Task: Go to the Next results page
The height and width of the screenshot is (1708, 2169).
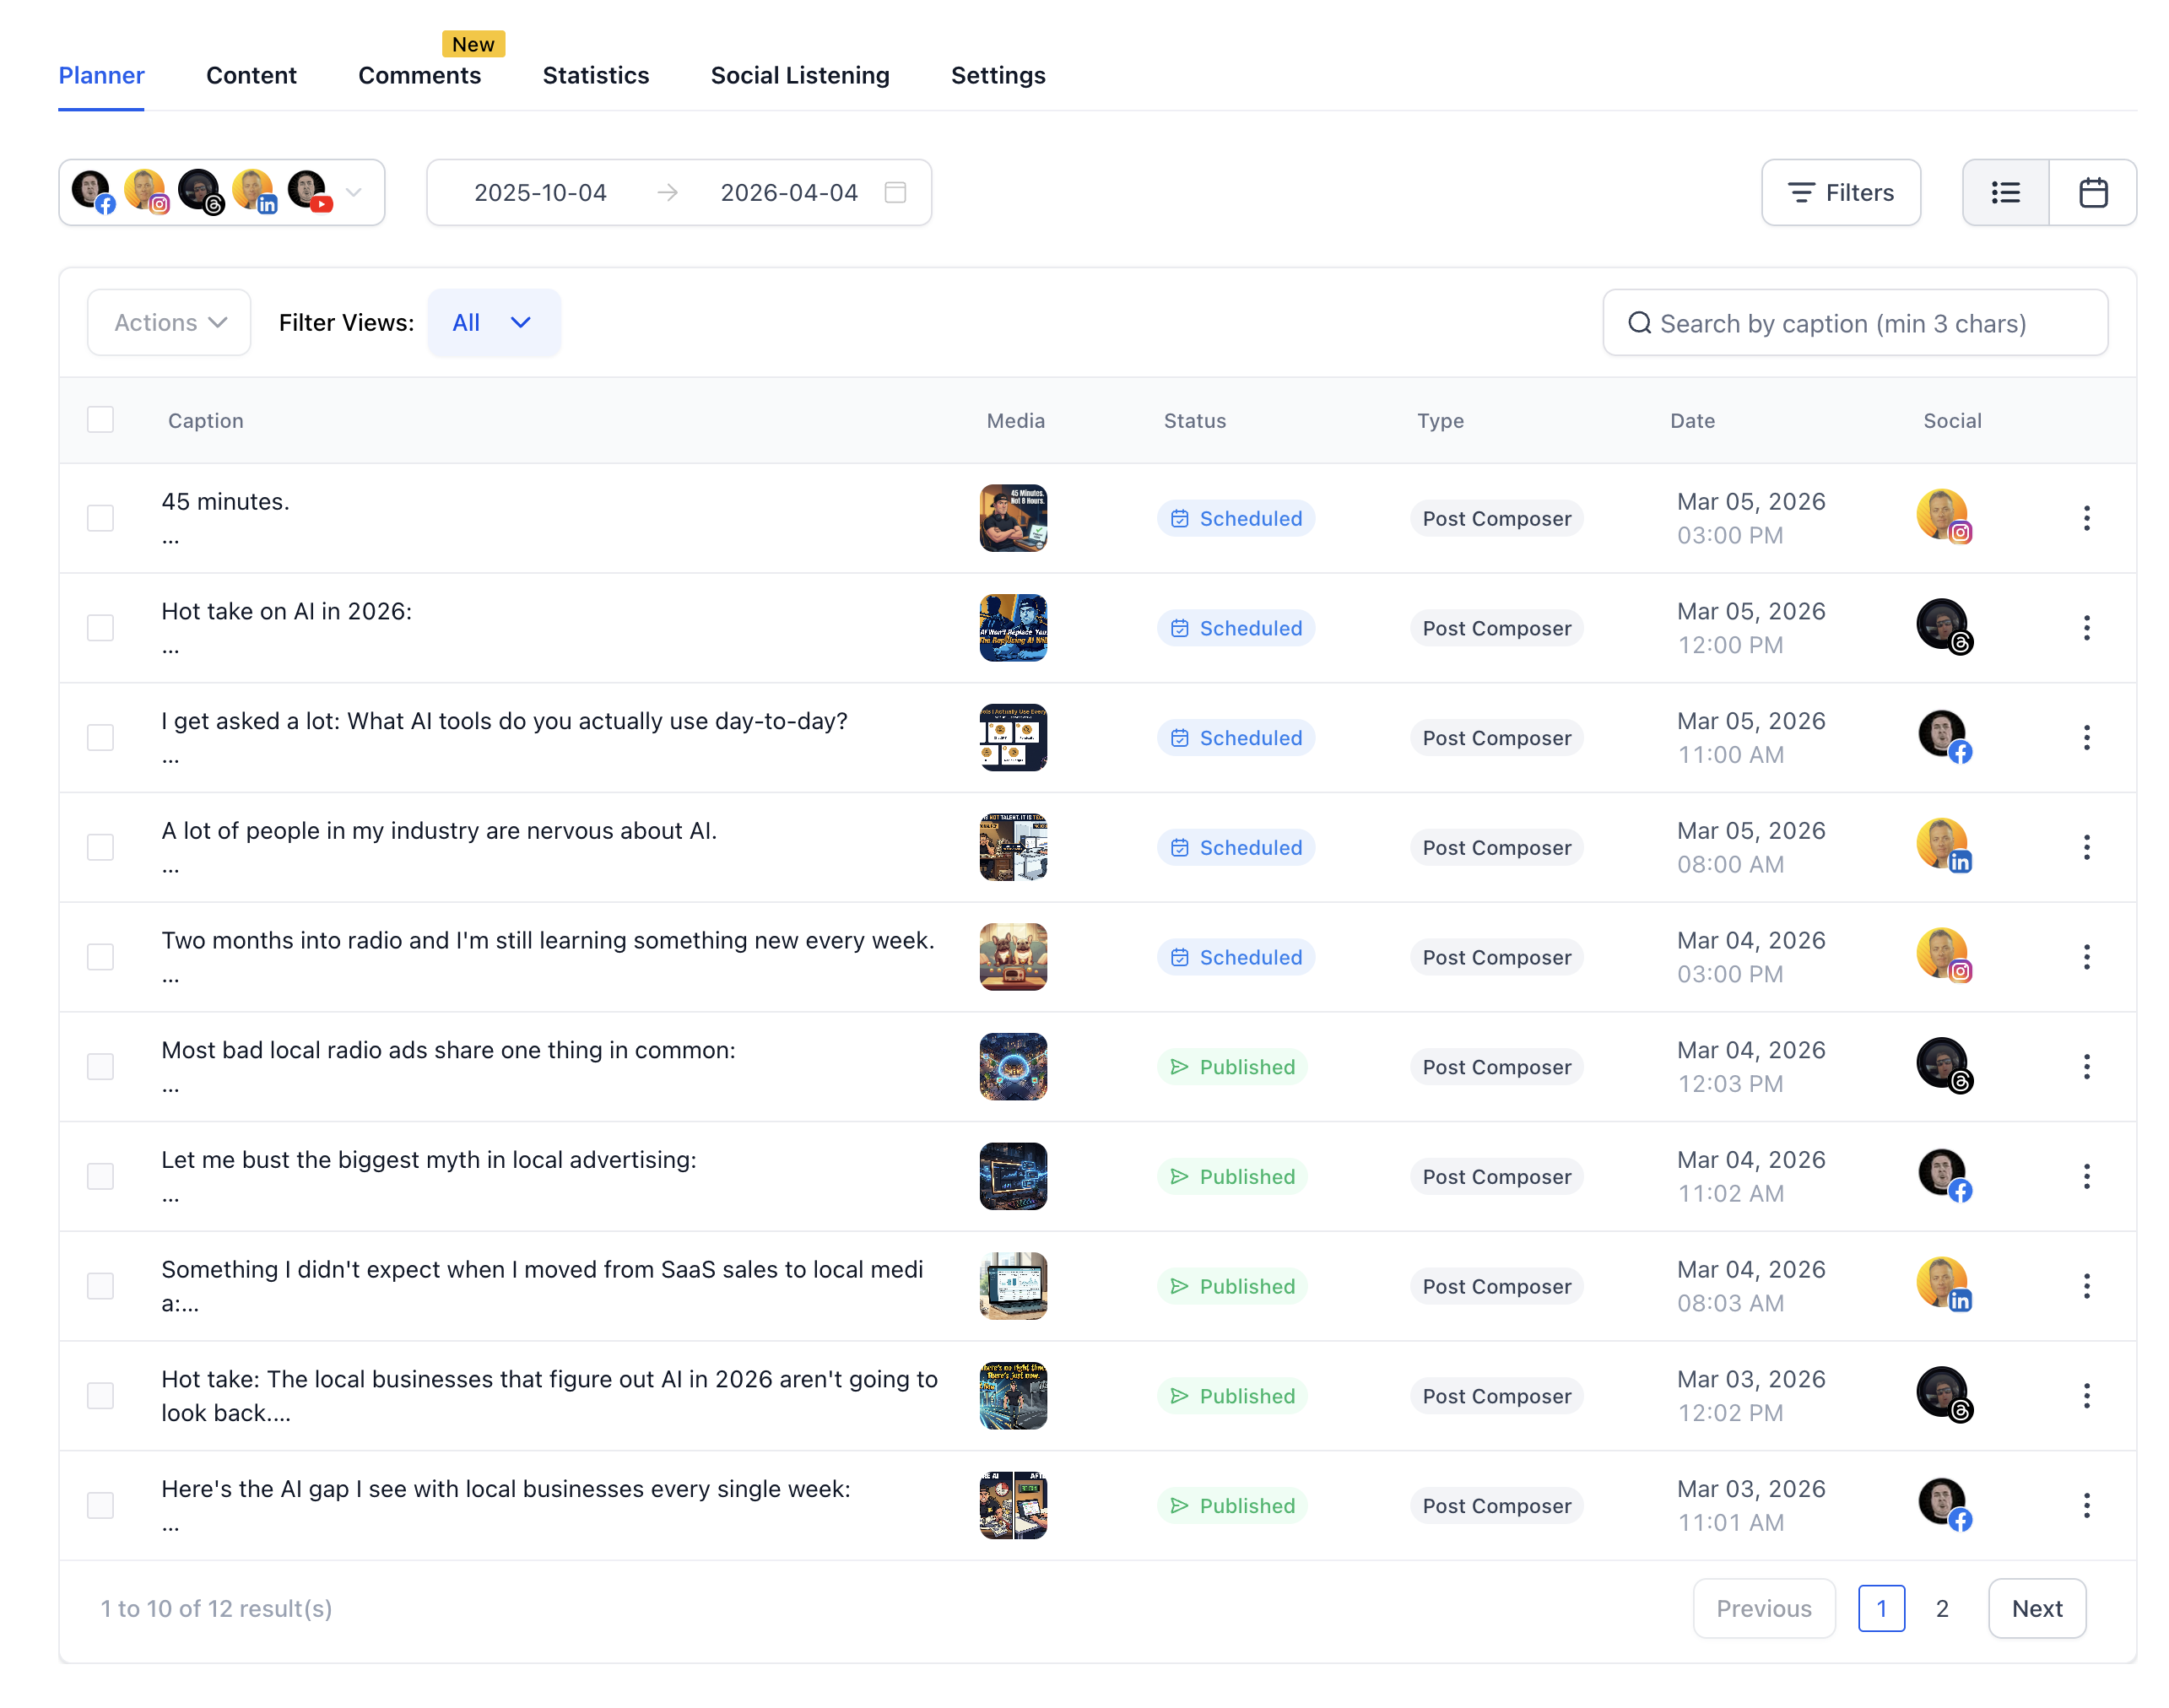Action: 2037,1608
